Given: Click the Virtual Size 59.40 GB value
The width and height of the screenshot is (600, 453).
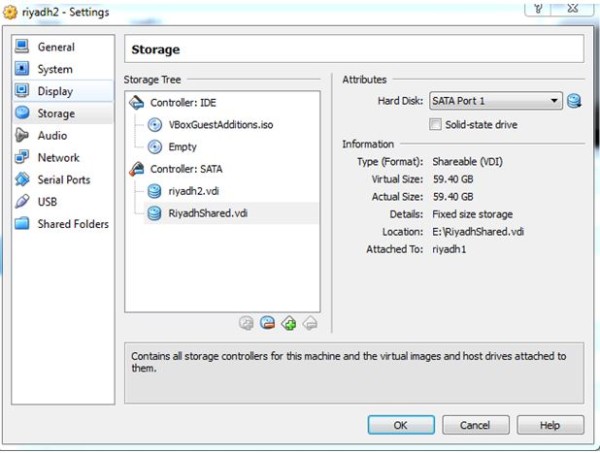Looking at the screenshot, I should click(453, 179).
